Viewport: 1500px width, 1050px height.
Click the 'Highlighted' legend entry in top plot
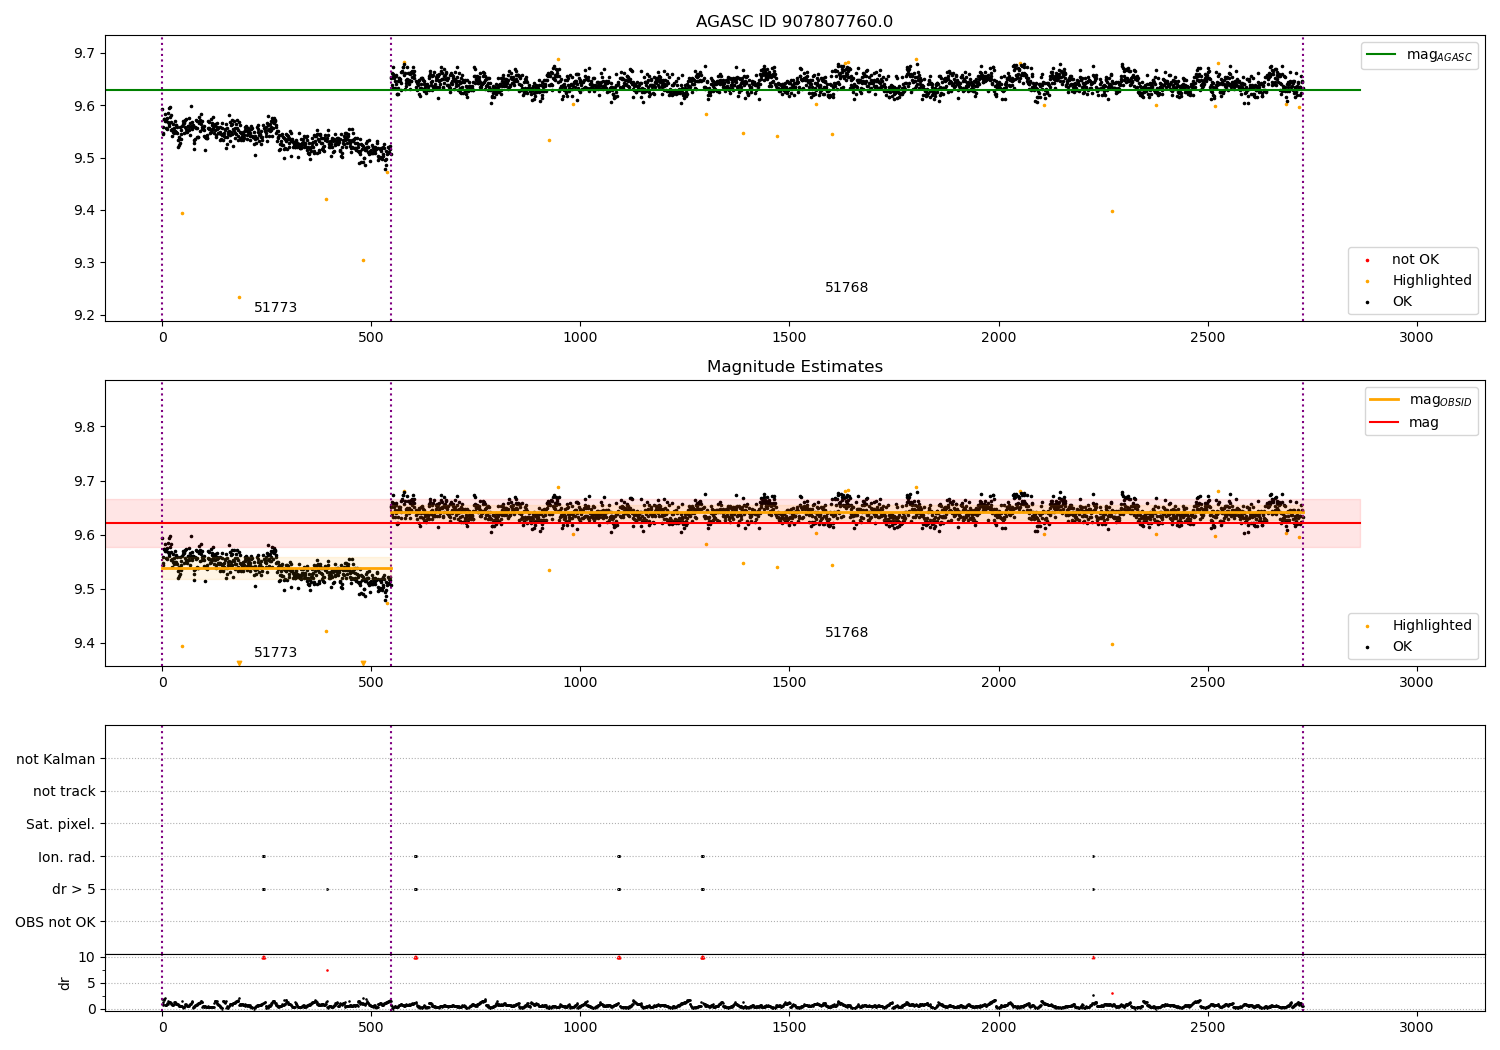click(x=1420, y=281)
